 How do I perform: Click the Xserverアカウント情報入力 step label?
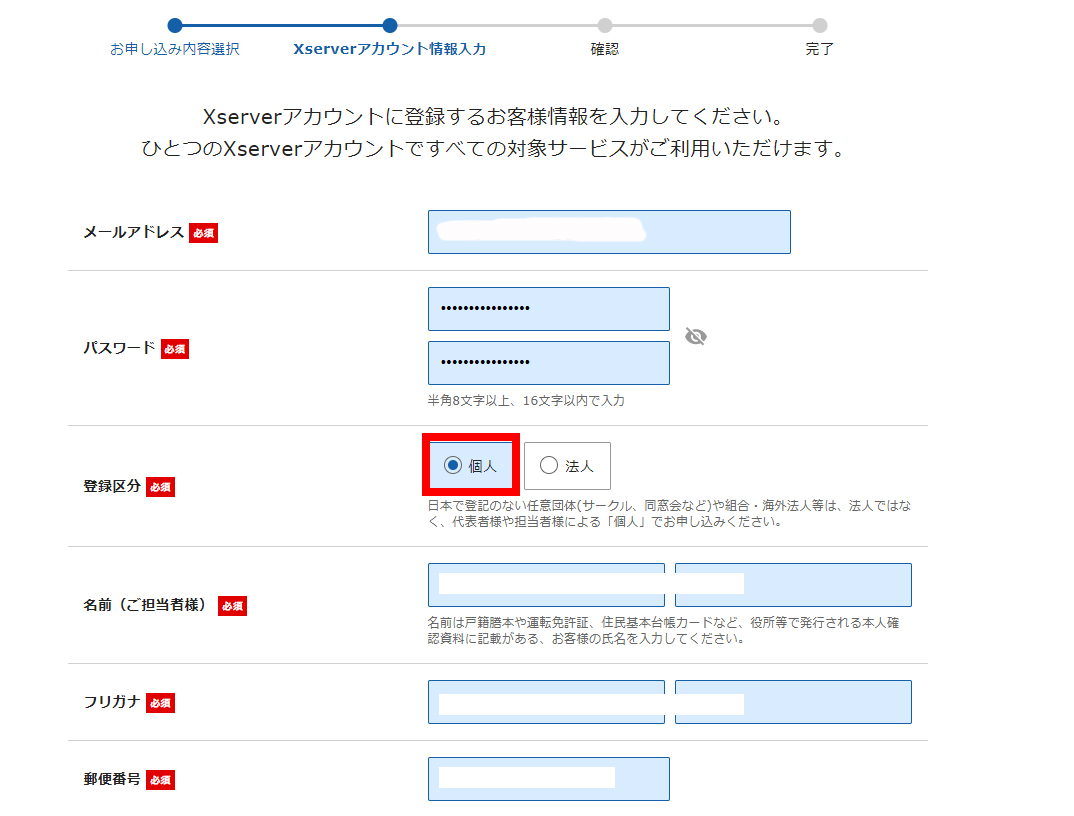(389, 49)
